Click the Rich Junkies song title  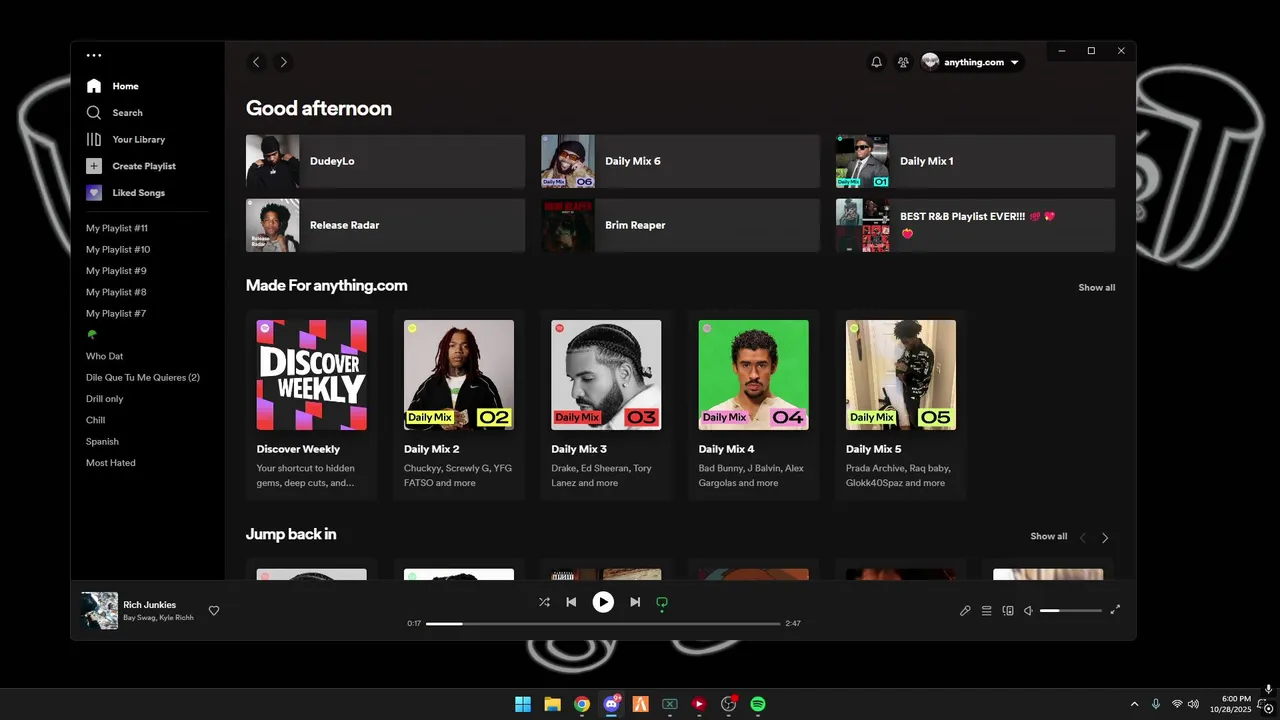pos(149,605)
